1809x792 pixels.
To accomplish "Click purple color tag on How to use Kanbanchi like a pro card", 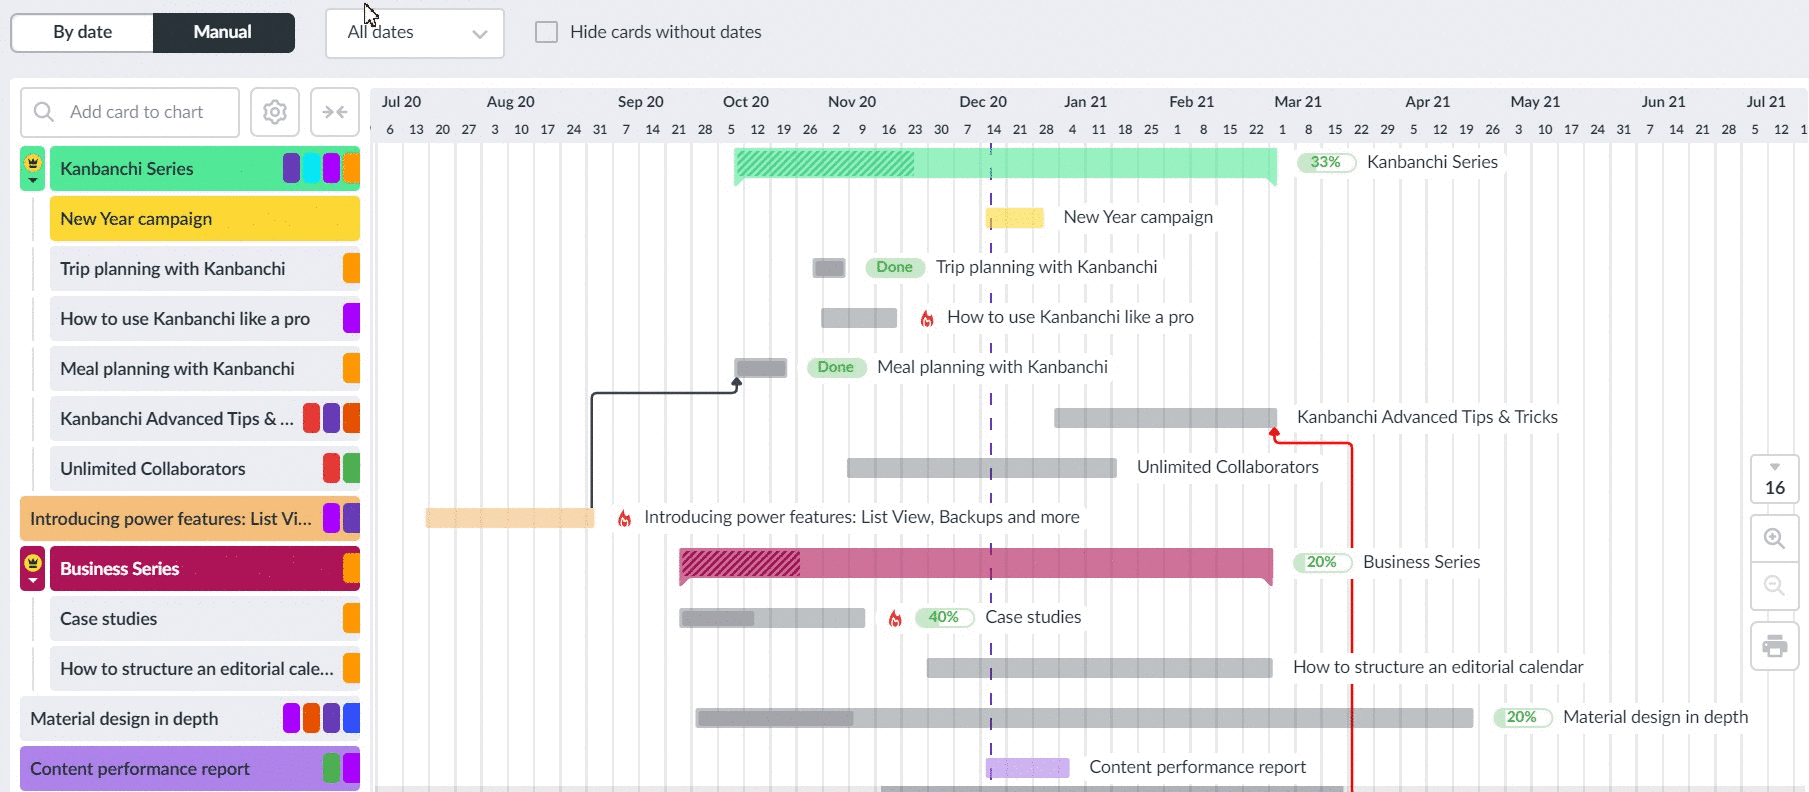I will click(x=351, y=318).
